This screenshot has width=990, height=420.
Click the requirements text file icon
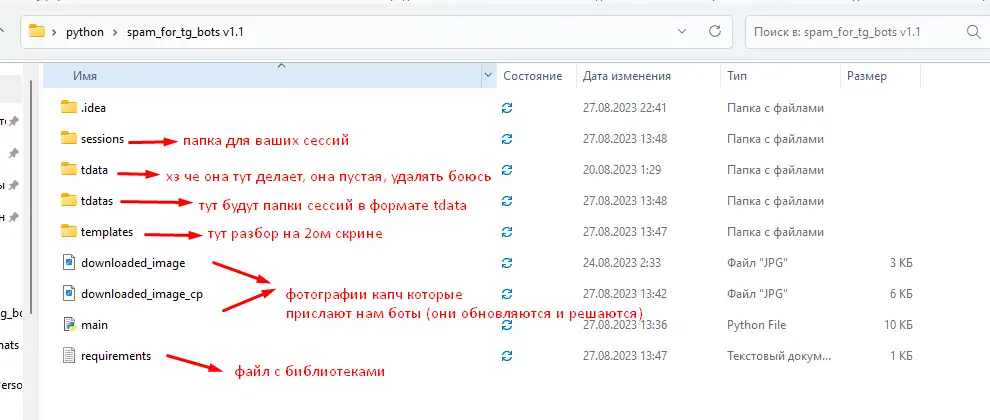(x=68, y=355)
